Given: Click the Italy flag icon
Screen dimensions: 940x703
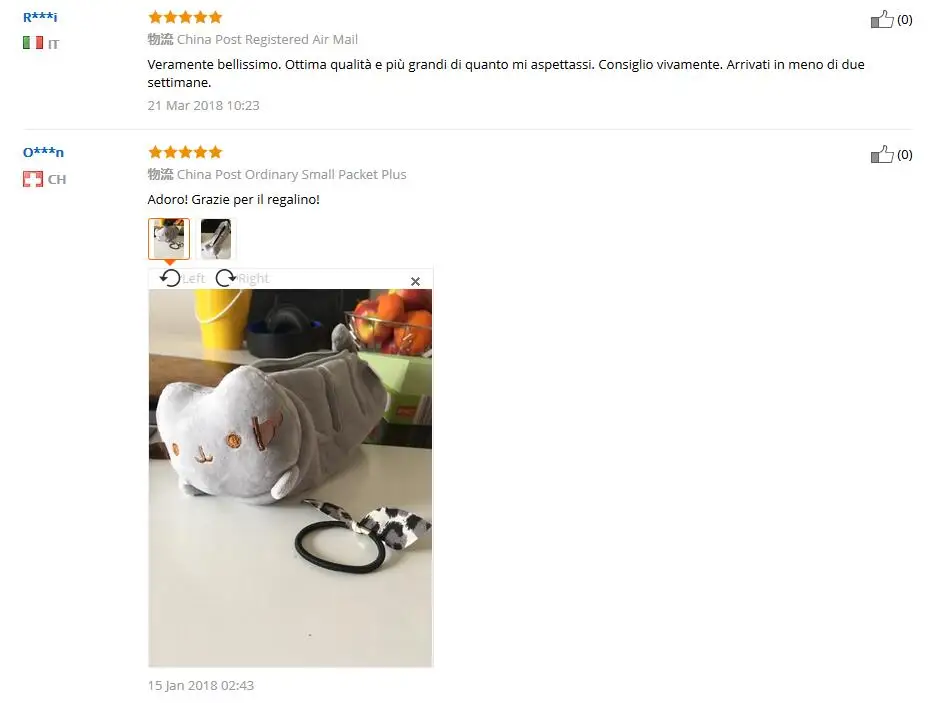Looking at the screenshot, I should [x=33, y=43].
